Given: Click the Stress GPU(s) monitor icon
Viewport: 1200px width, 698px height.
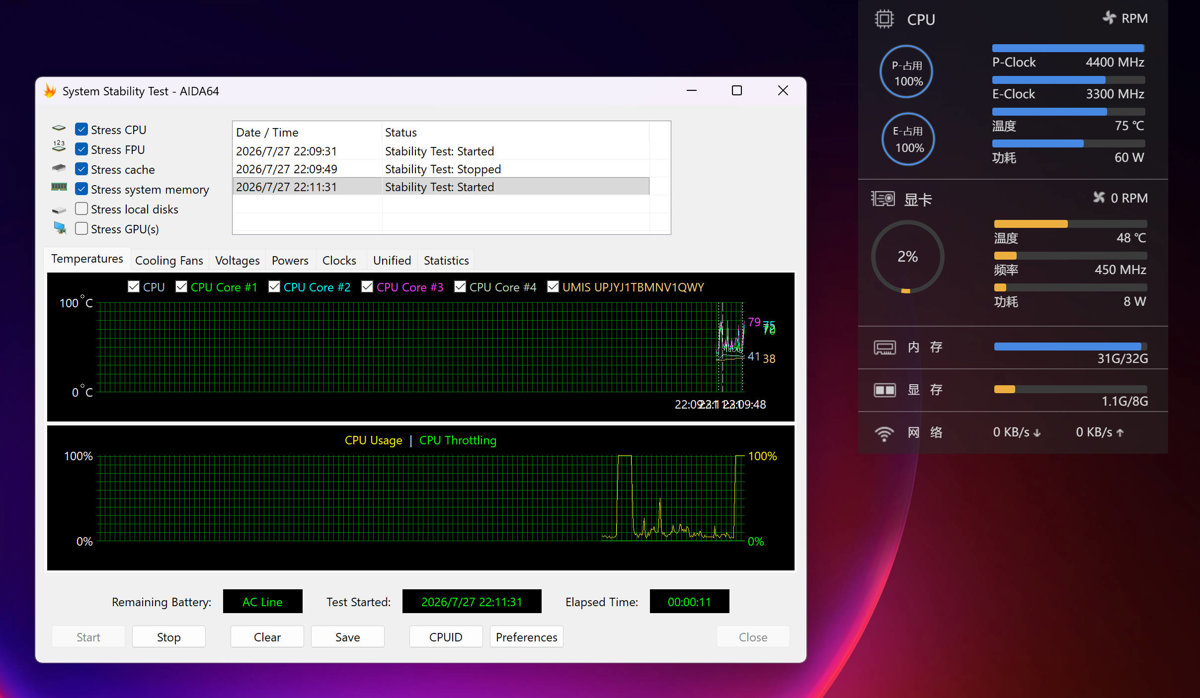Looking at the screenshot, I should [x=59, y=229].
